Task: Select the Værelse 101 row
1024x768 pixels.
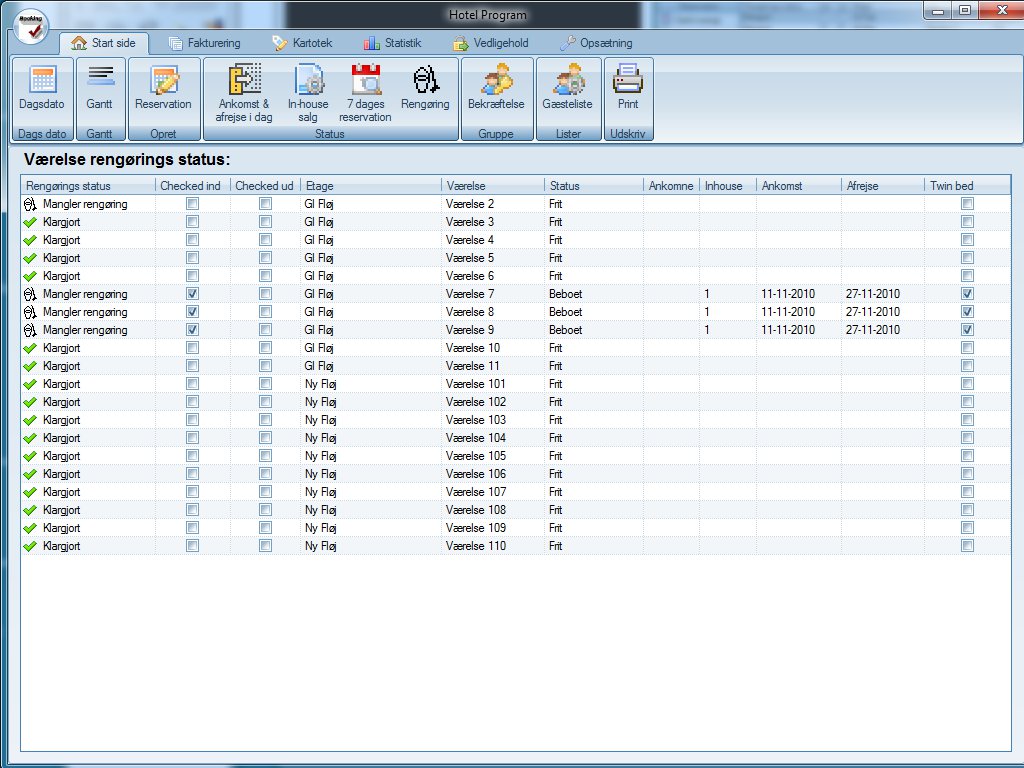Action: click(x=476, y=384)
